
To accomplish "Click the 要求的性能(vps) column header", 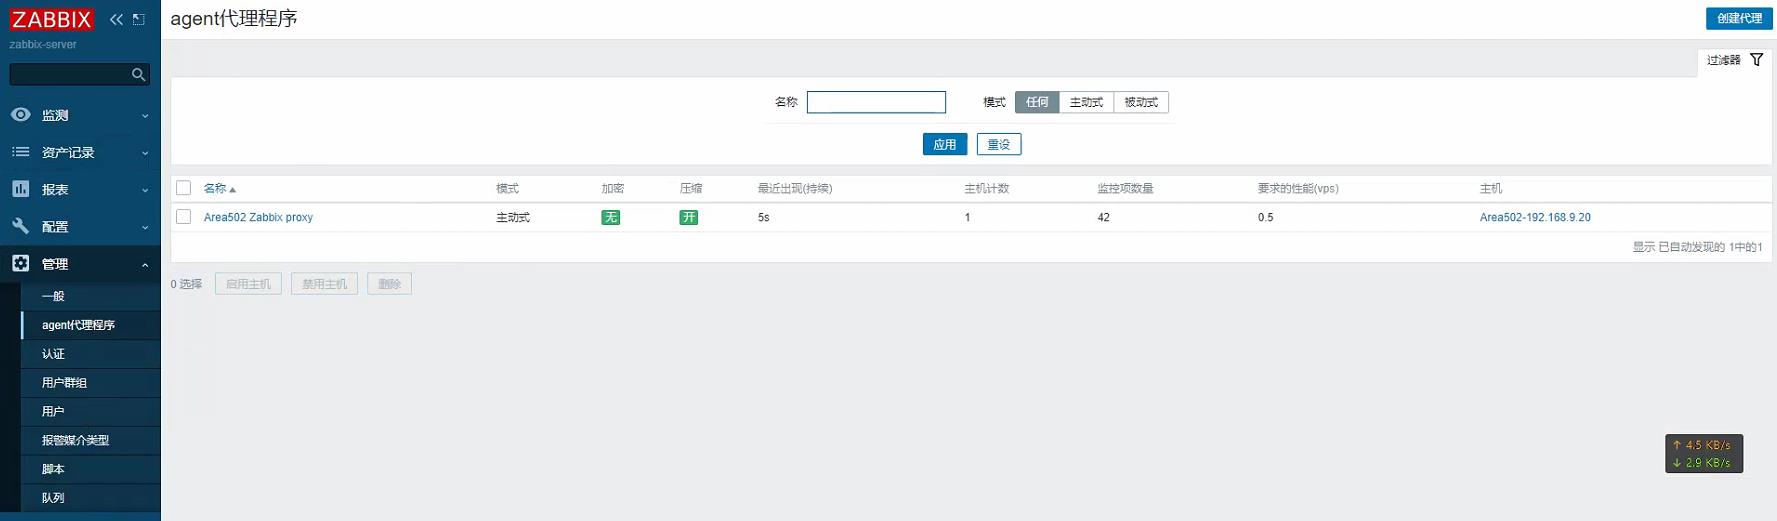I will tap(1298, 188).
